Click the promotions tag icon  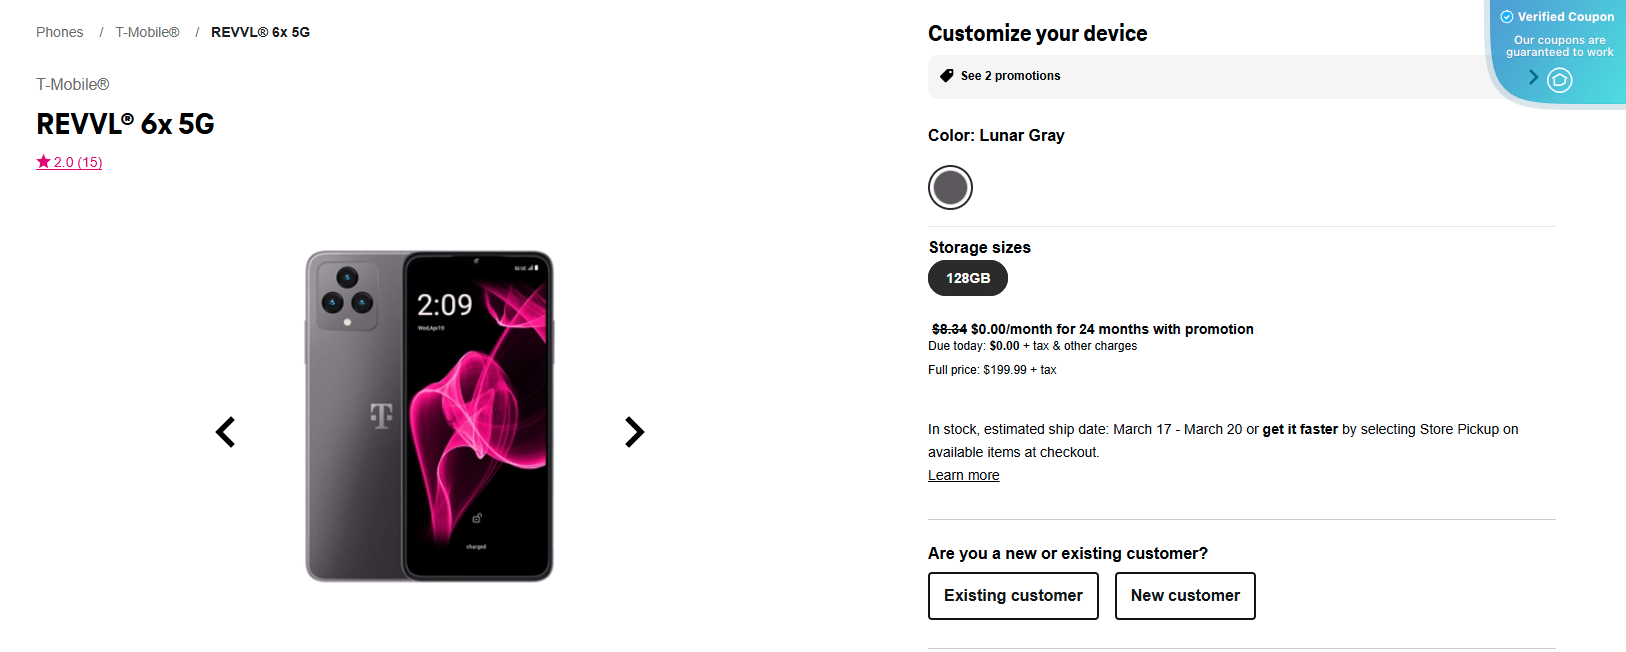pos(946,75)
